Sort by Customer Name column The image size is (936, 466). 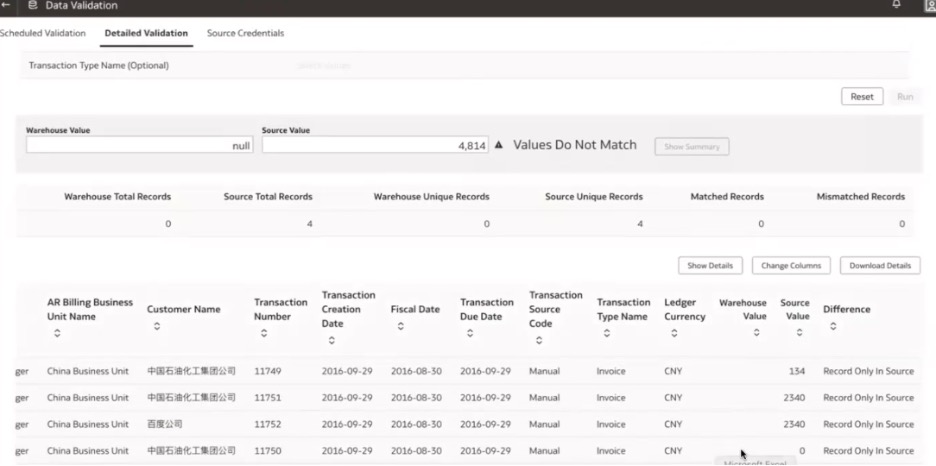[157, 326]
